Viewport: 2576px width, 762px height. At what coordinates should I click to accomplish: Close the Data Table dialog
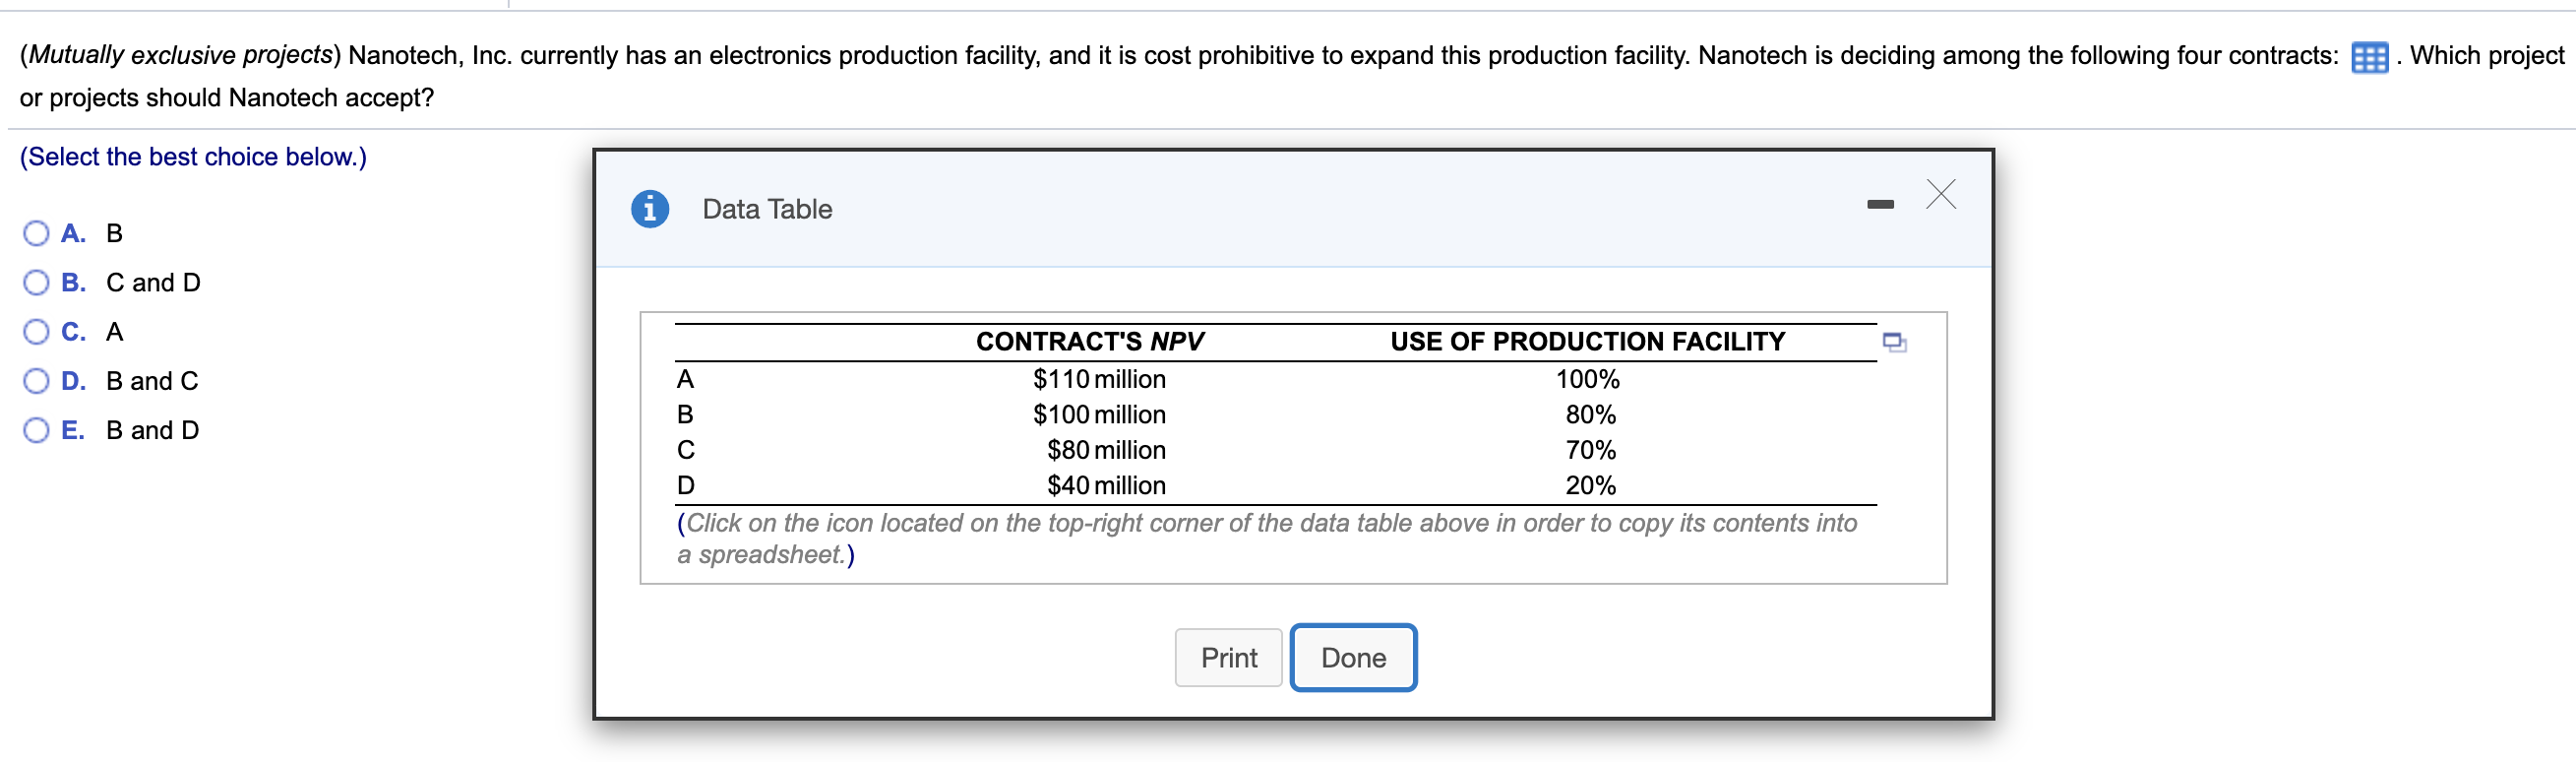[1940, 194]
